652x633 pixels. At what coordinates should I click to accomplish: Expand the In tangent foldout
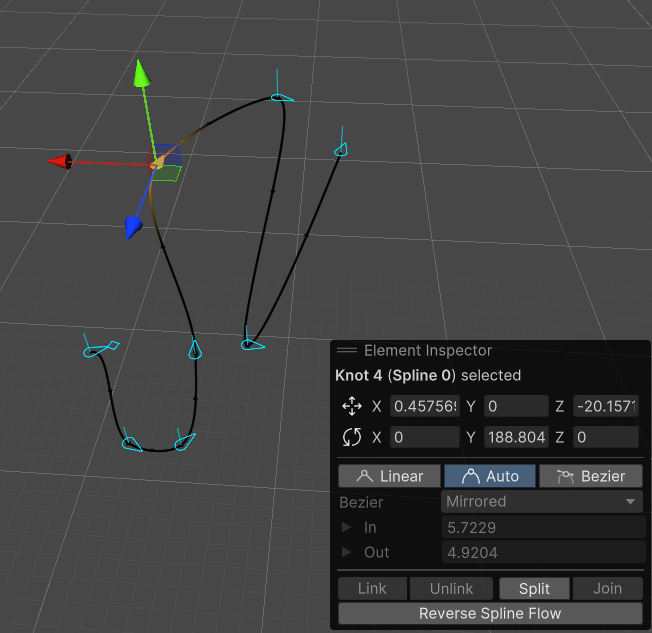click(347, 527)
